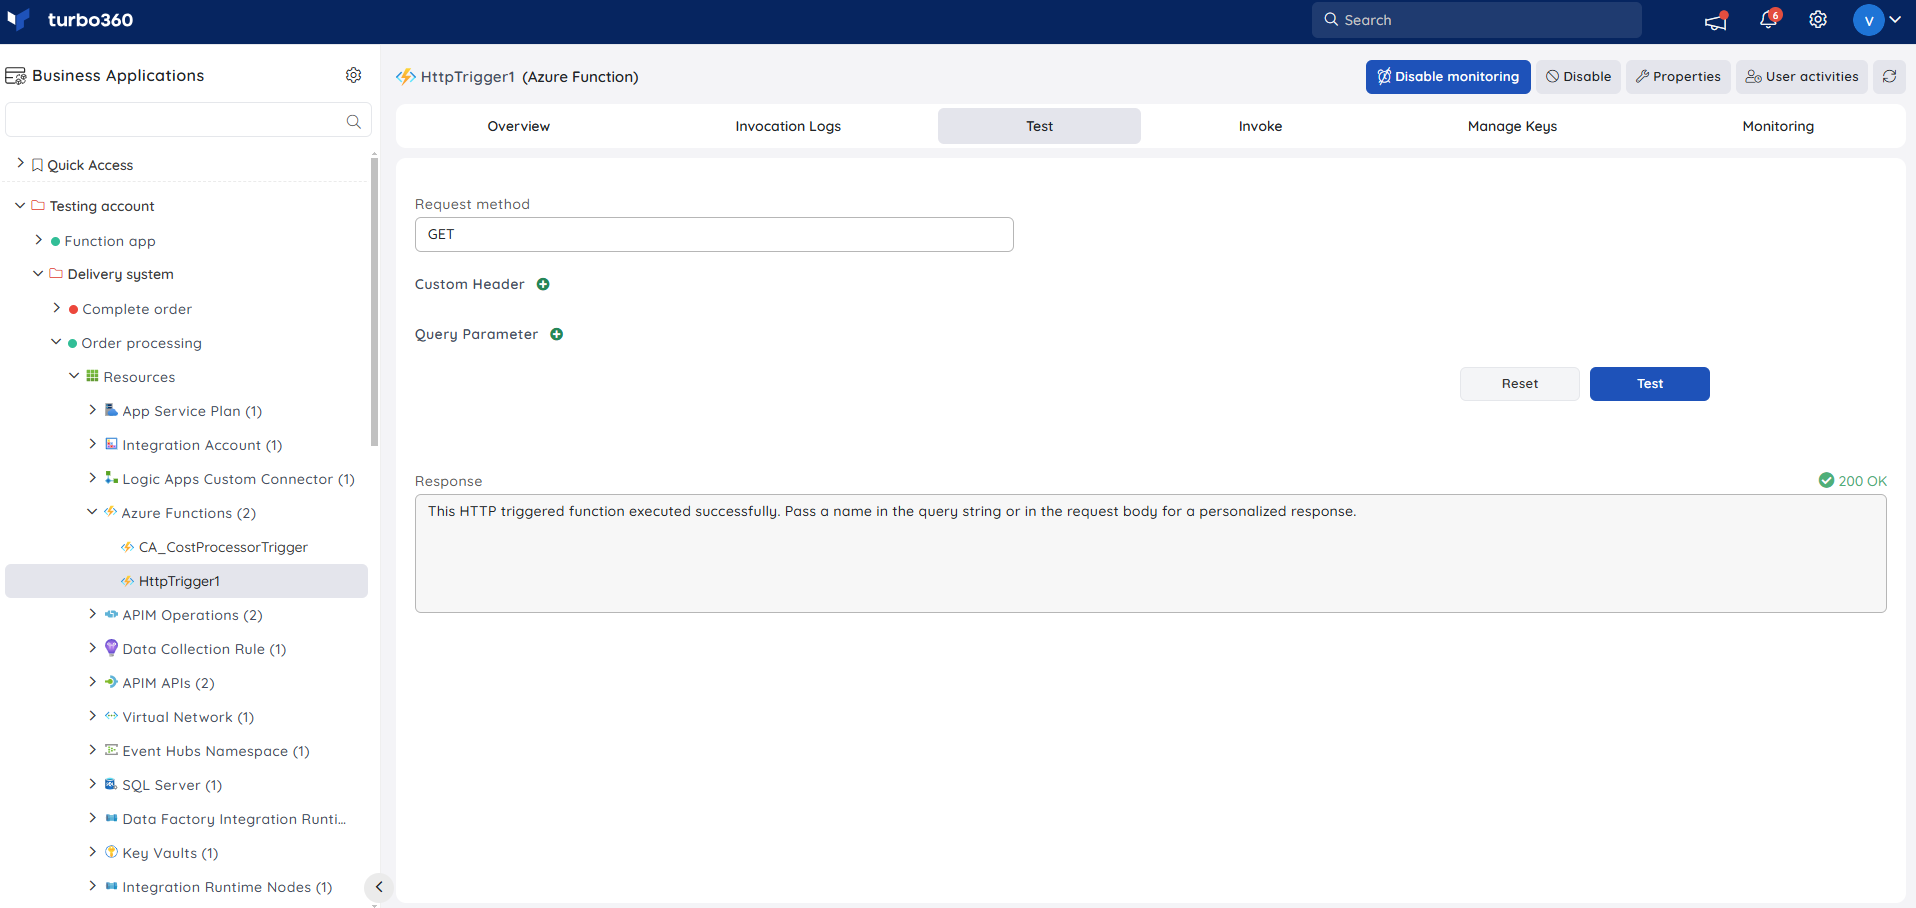
Task: Open the settings gear in top bar
Action: [x=1818, y=19]
